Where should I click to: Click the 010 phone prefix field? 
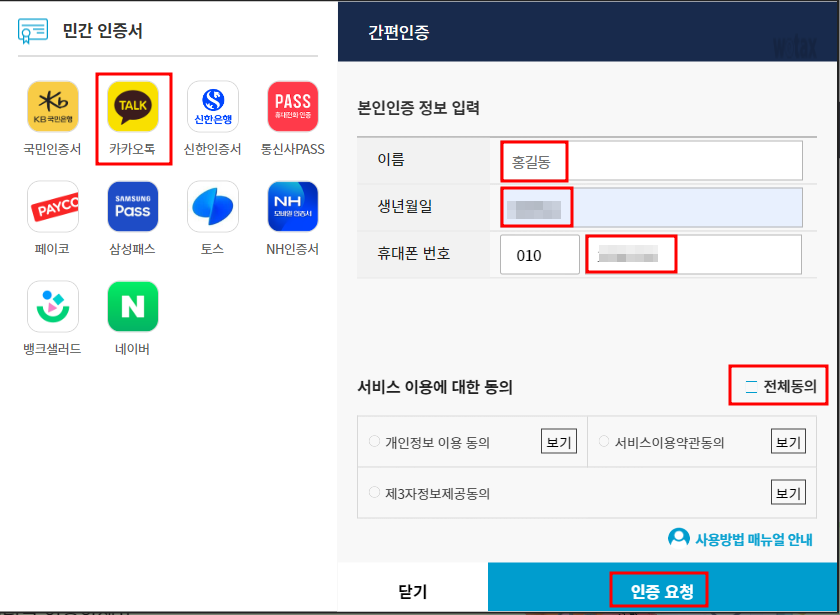539,254
